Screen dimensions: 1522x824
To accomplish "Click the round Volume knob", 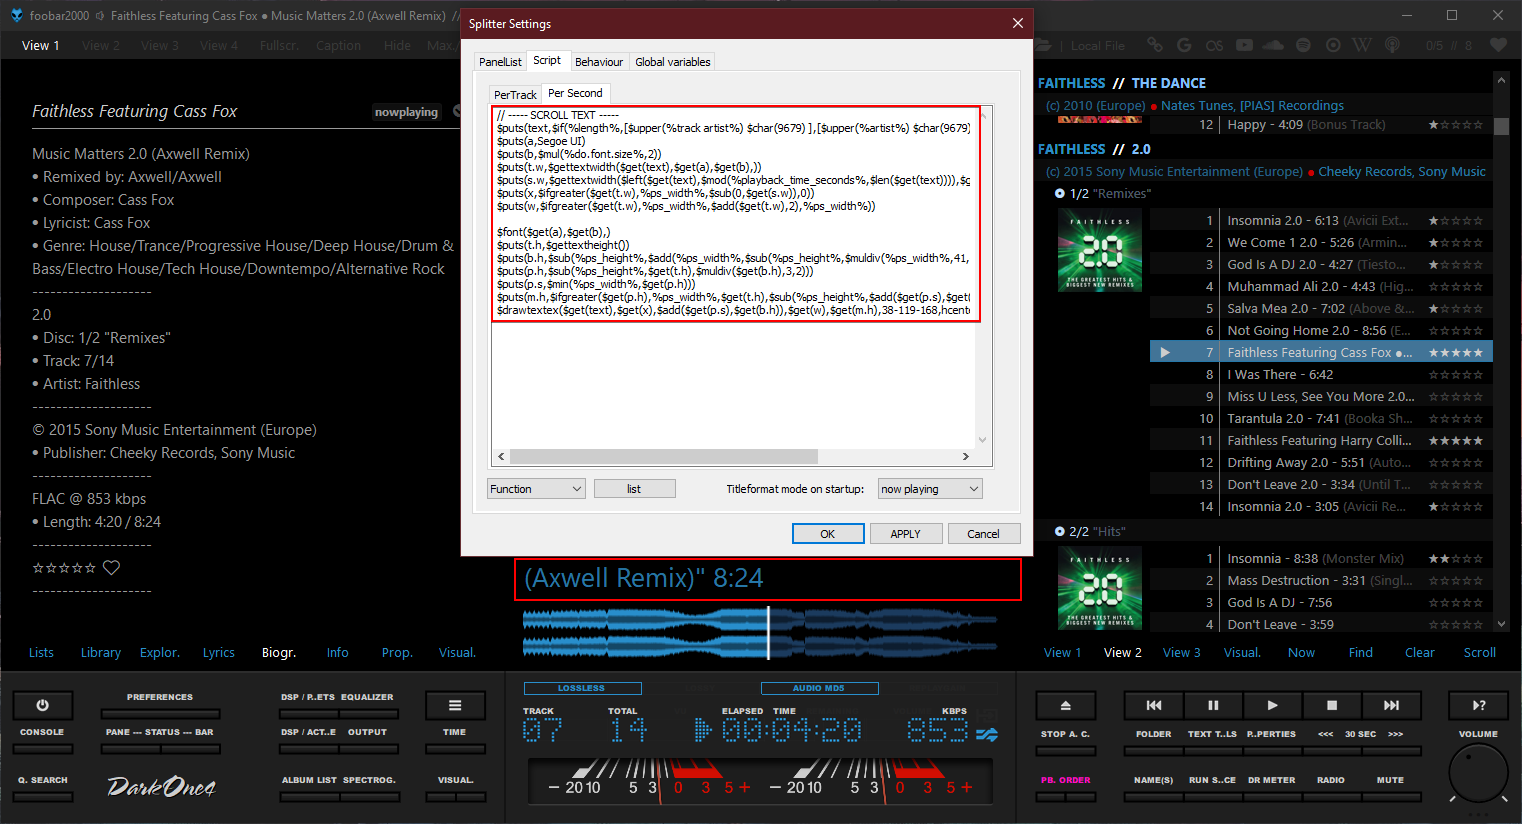I will click(x=1478, y=773).
